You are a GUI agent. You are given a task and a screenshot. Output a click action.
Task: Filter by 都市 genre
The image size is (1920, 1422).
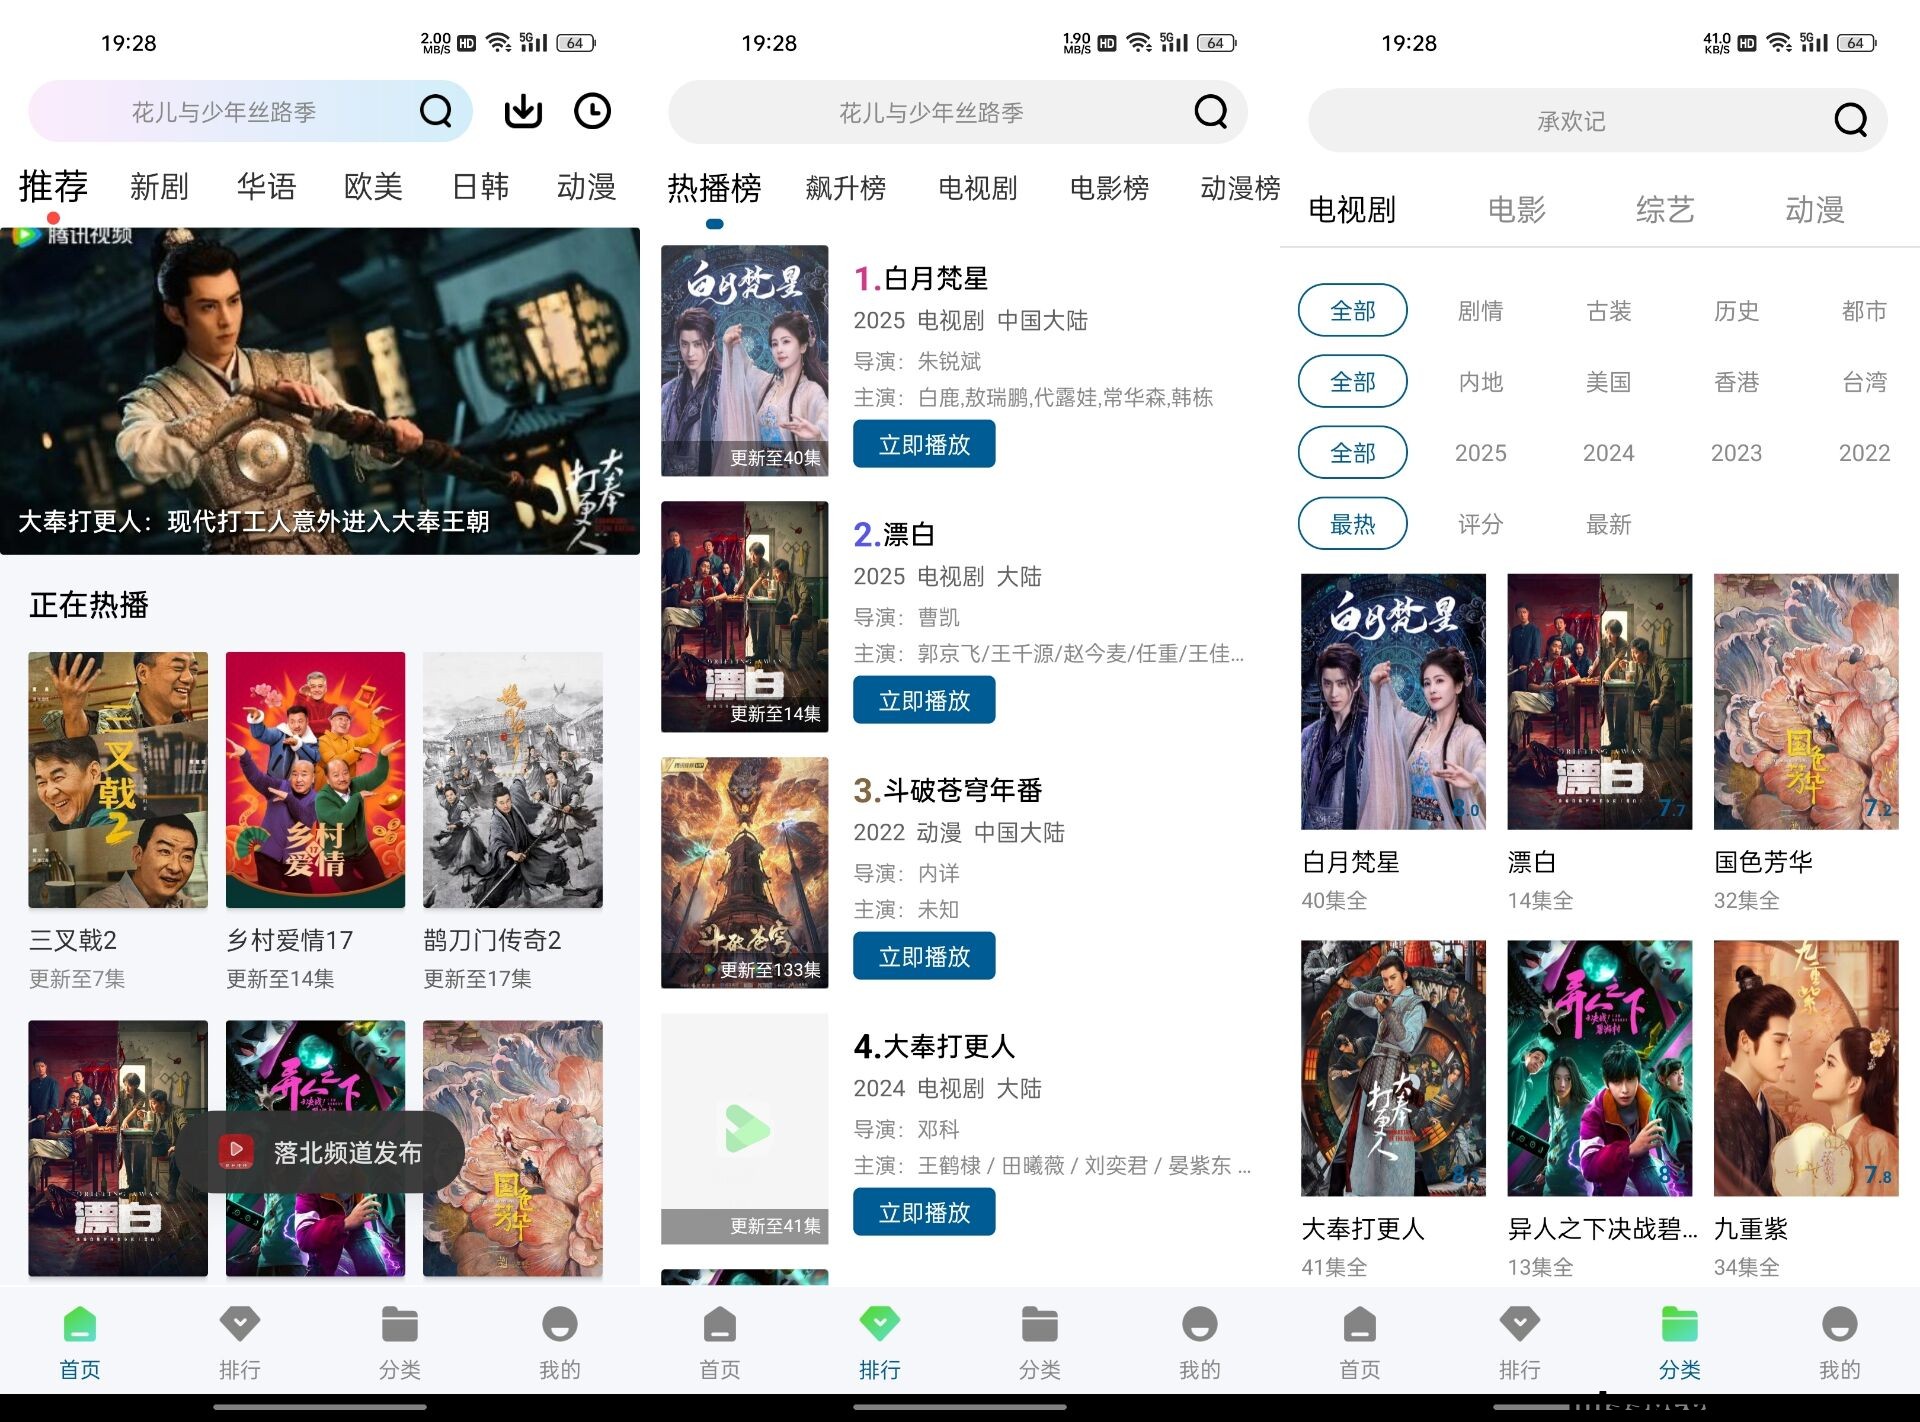(x=1864, y=311)
